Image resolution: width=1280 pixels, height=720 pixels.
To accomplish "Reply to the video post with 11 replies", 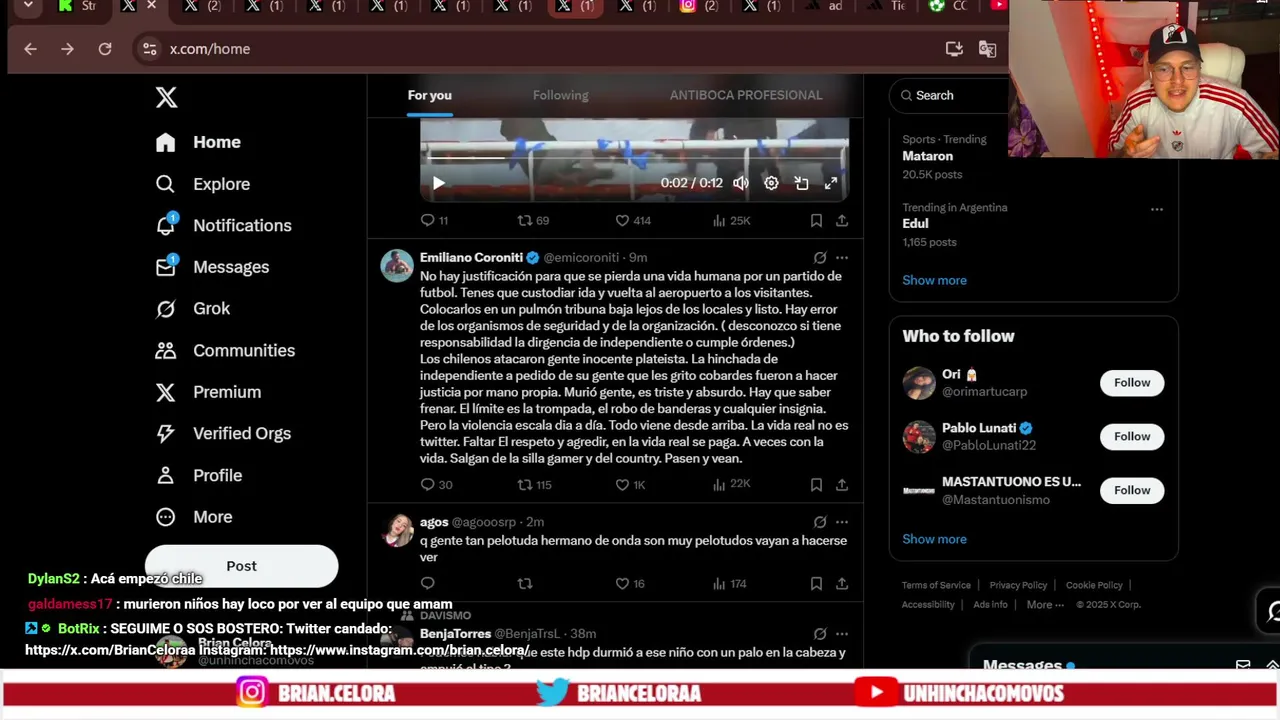I will (434, 220).
